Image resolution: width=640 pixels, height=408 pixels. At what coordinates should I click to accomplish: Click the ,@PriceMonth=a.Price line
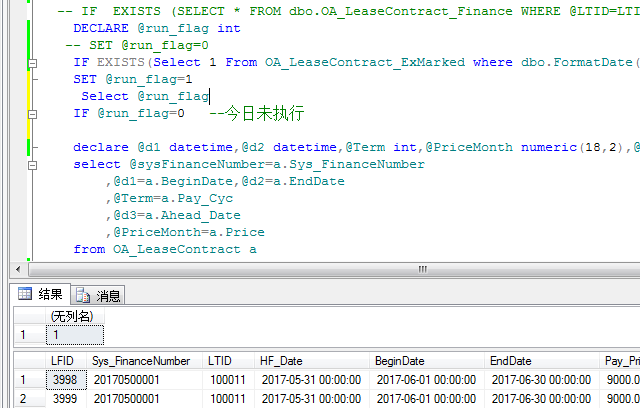[185, 232]
